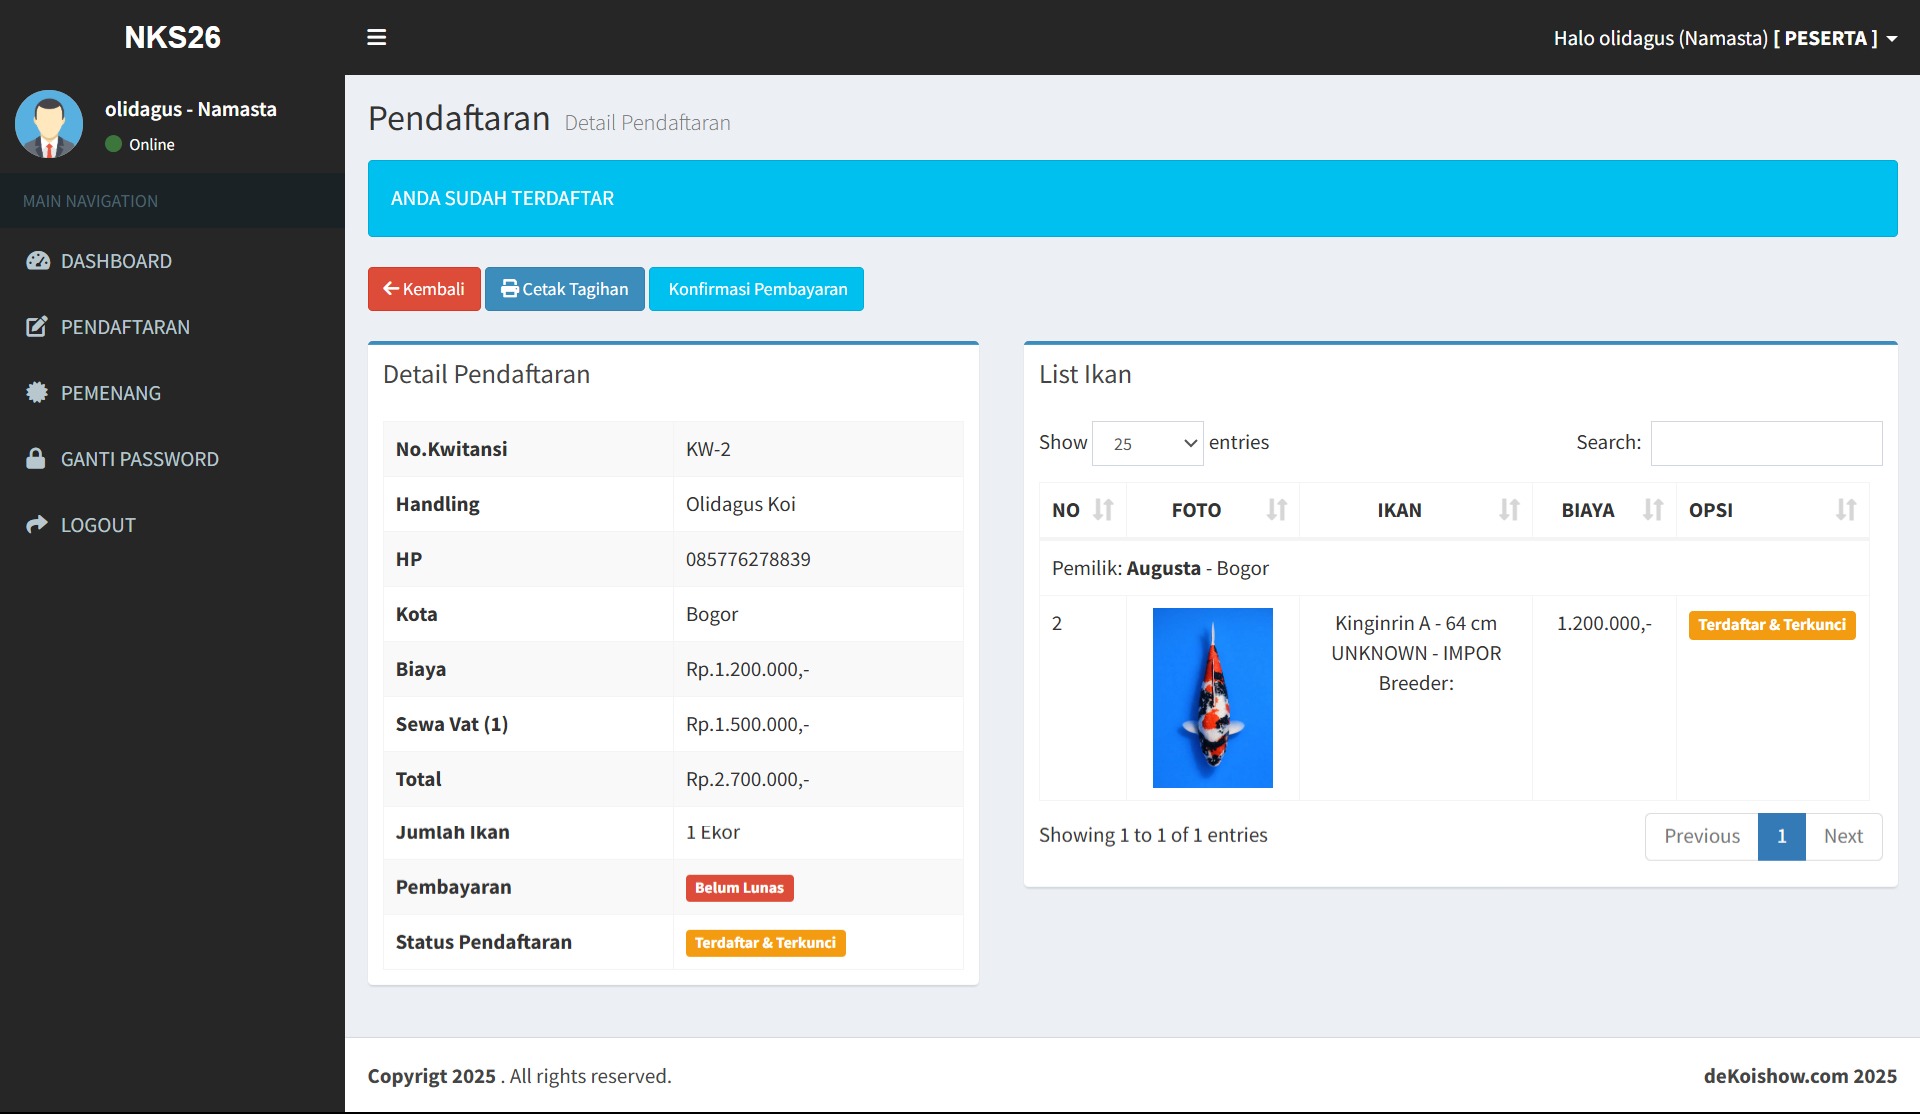This screenshot has height=1114, width=1920.
Task: Print invoice with Cetak Tagihan
Action: (565, 289)
